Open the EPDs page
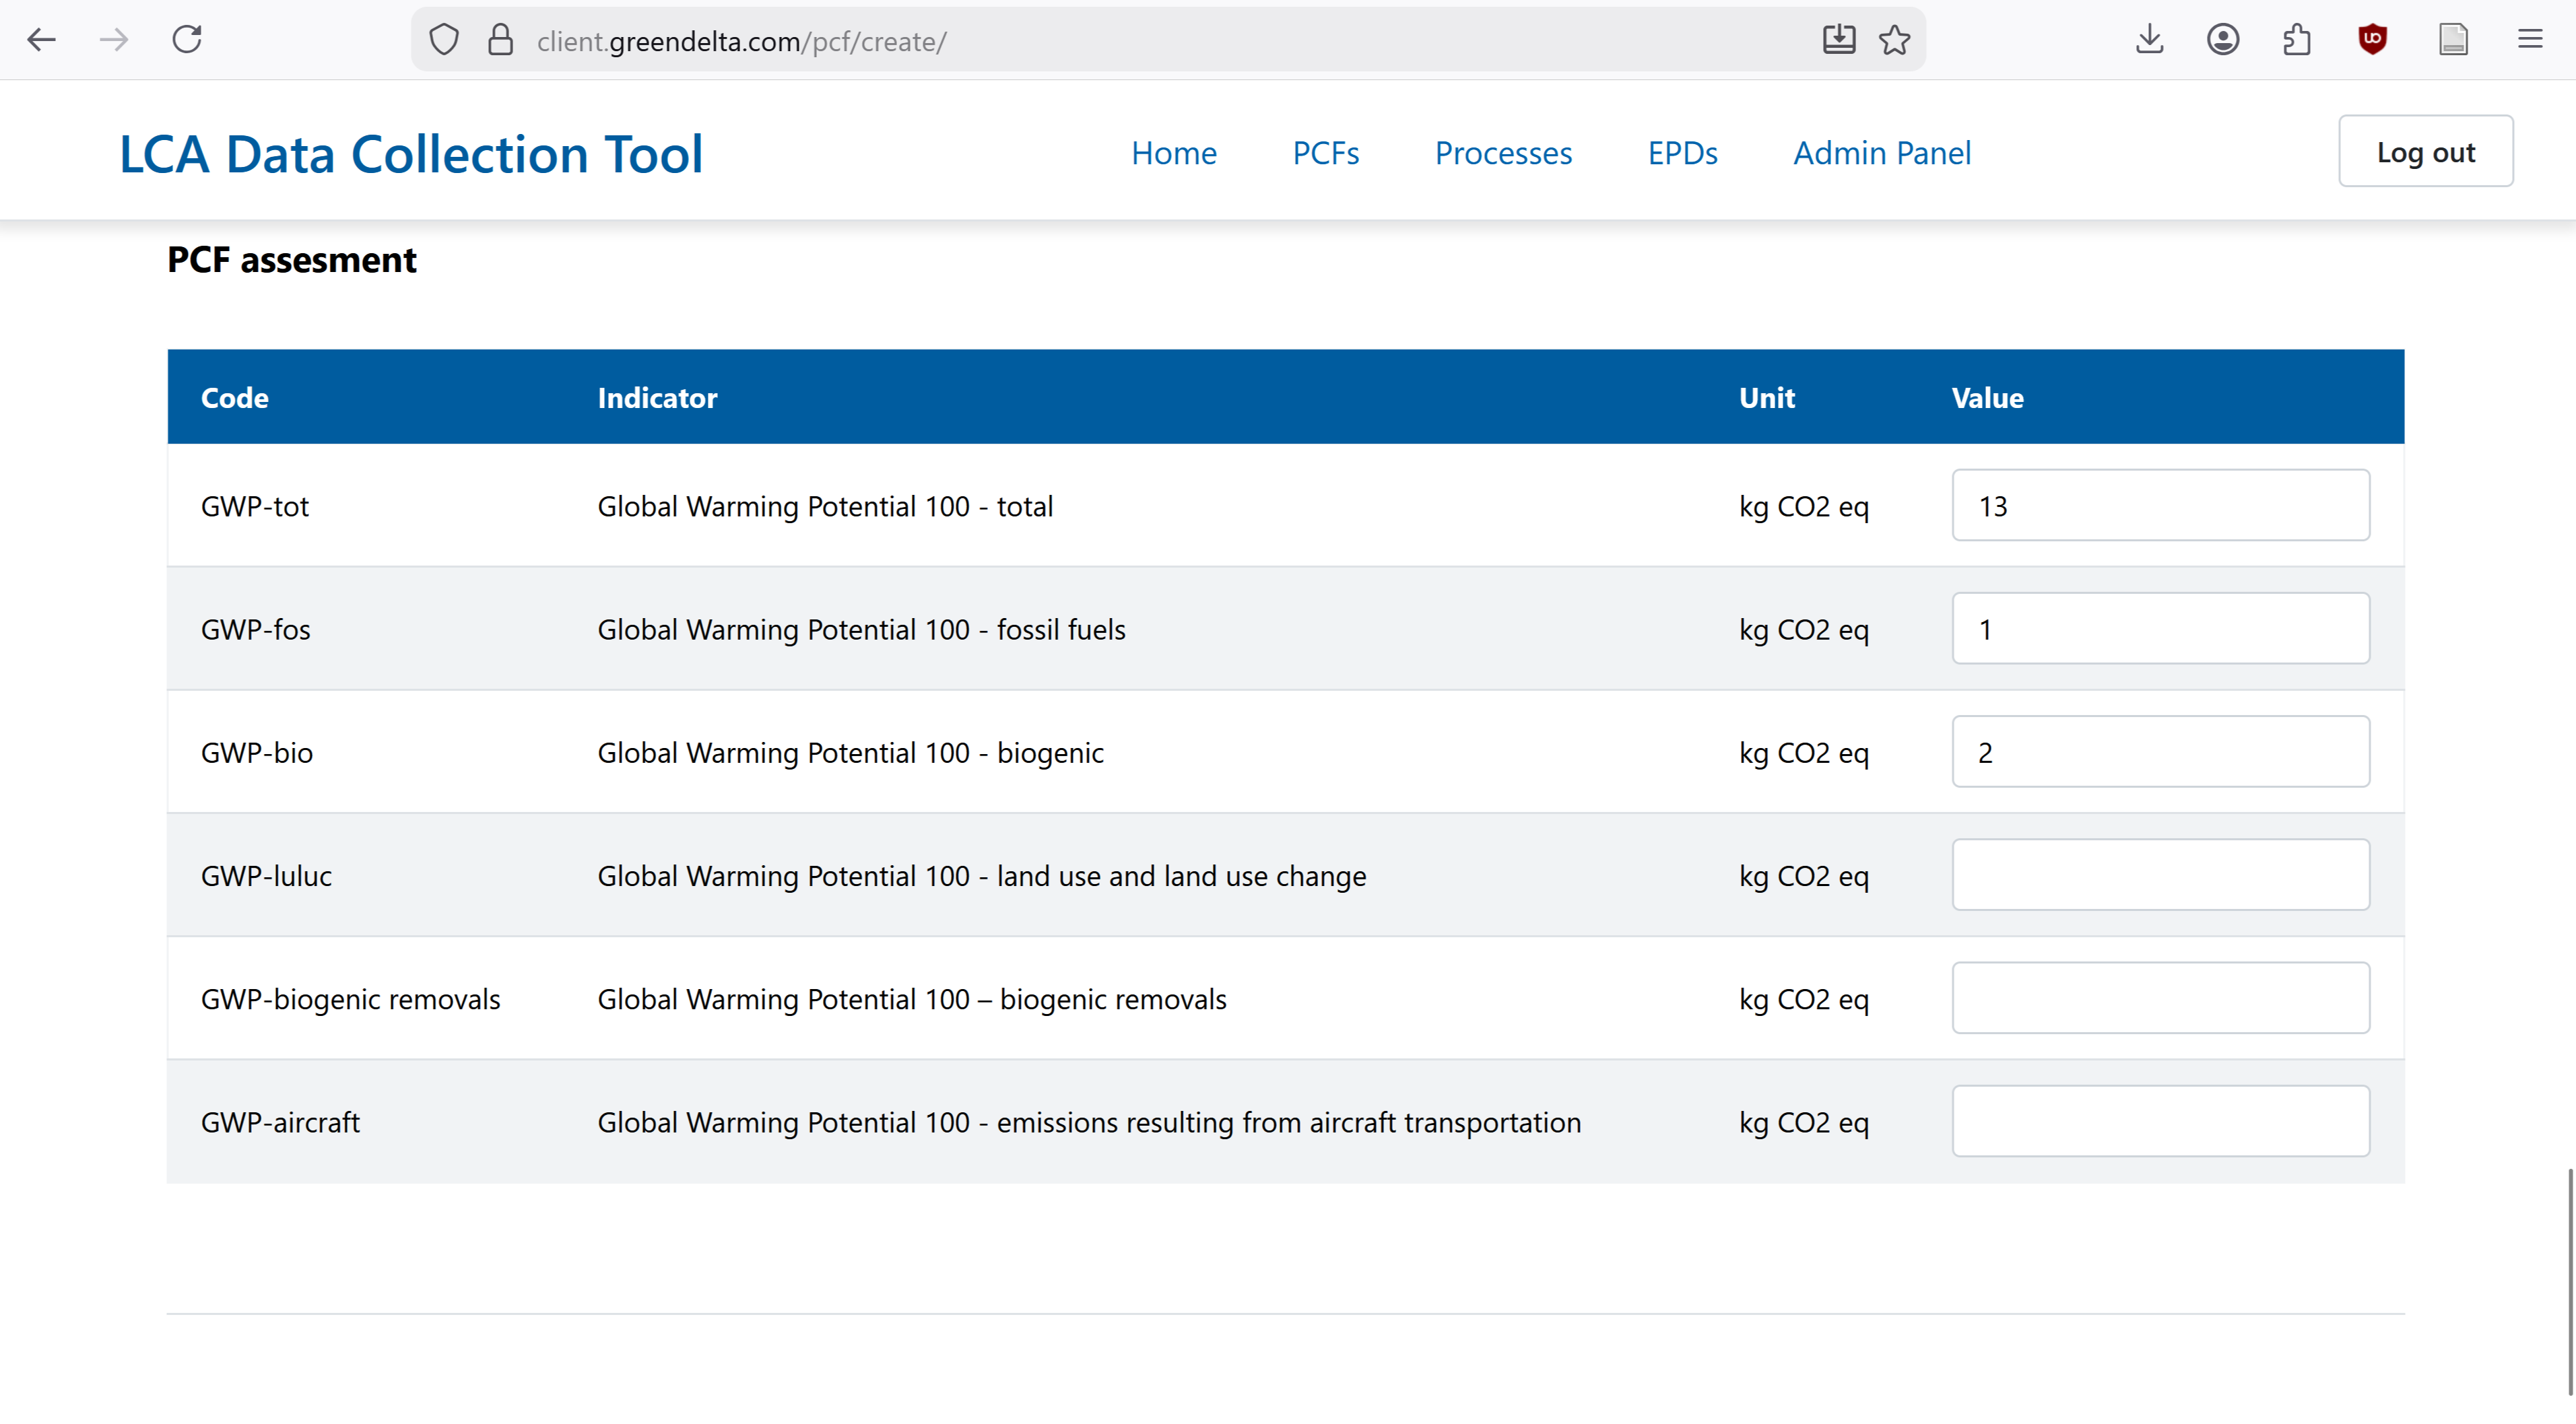 [x=1682, y=153]
